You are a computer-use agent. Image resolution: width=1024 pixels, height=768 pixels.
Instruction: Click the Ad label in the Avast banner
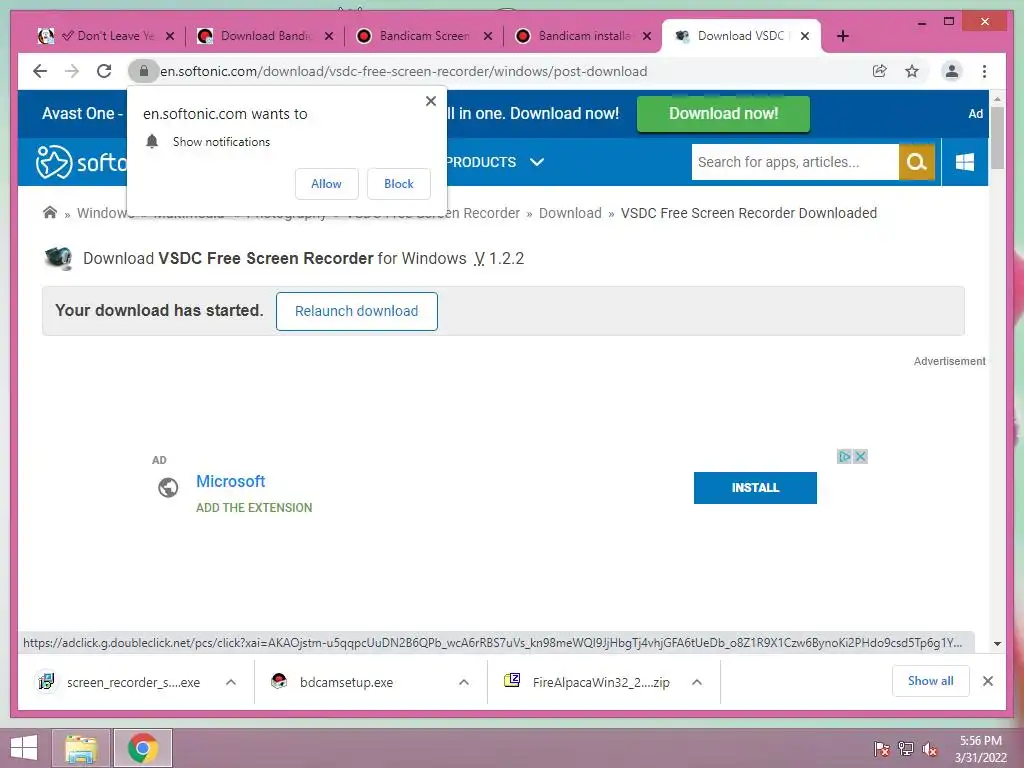pos(976,114)
